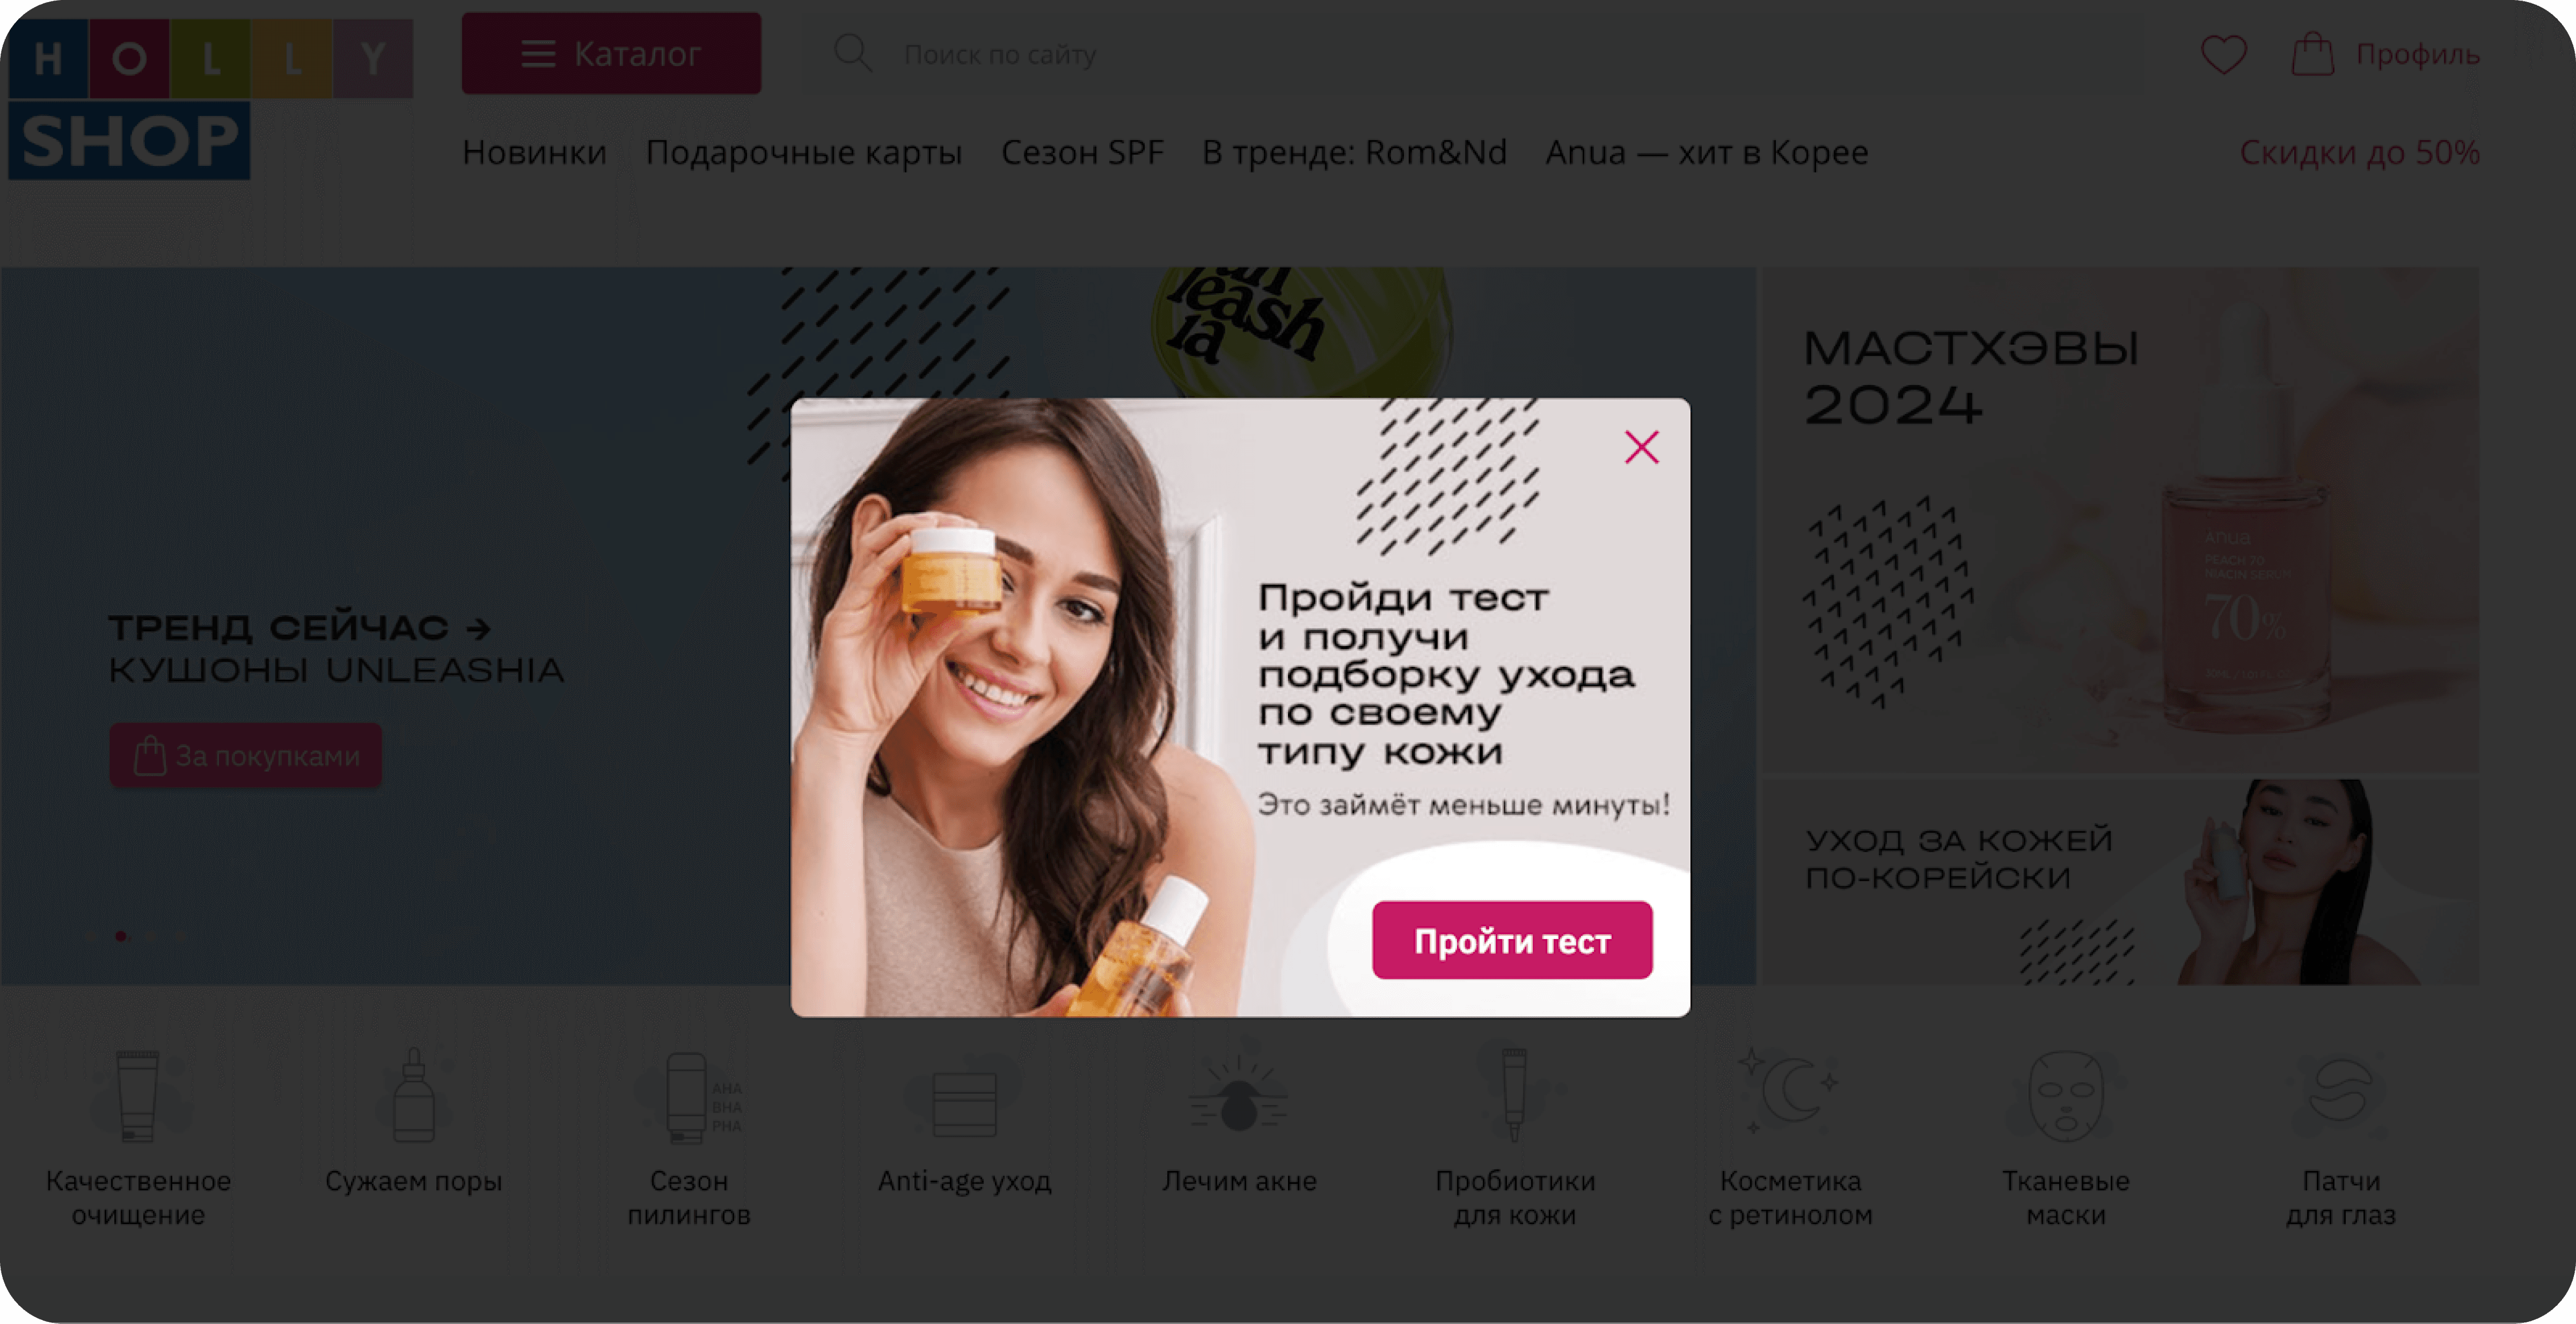Image resolution: width=2576 pixels, height=1324 pixels.
Task: Open the favorites heart icon
Action: pos(2223,54)
